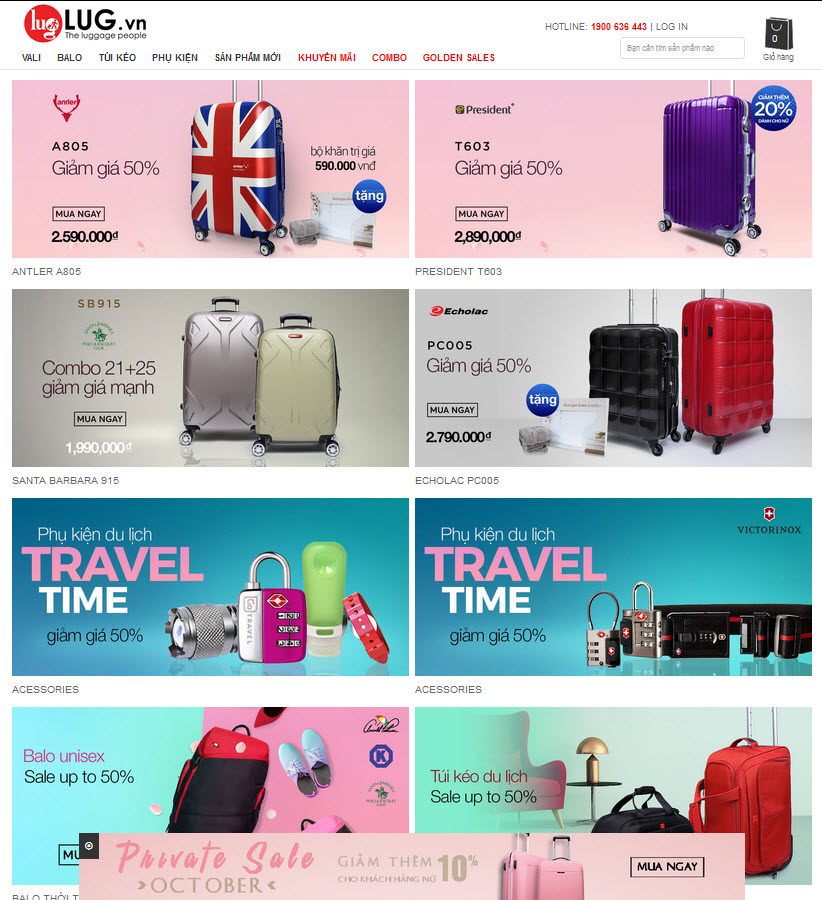Image resolution: width=822 pixels, height=900 pixels.
Task: Open the BALO menu
Action: point(69,57)
